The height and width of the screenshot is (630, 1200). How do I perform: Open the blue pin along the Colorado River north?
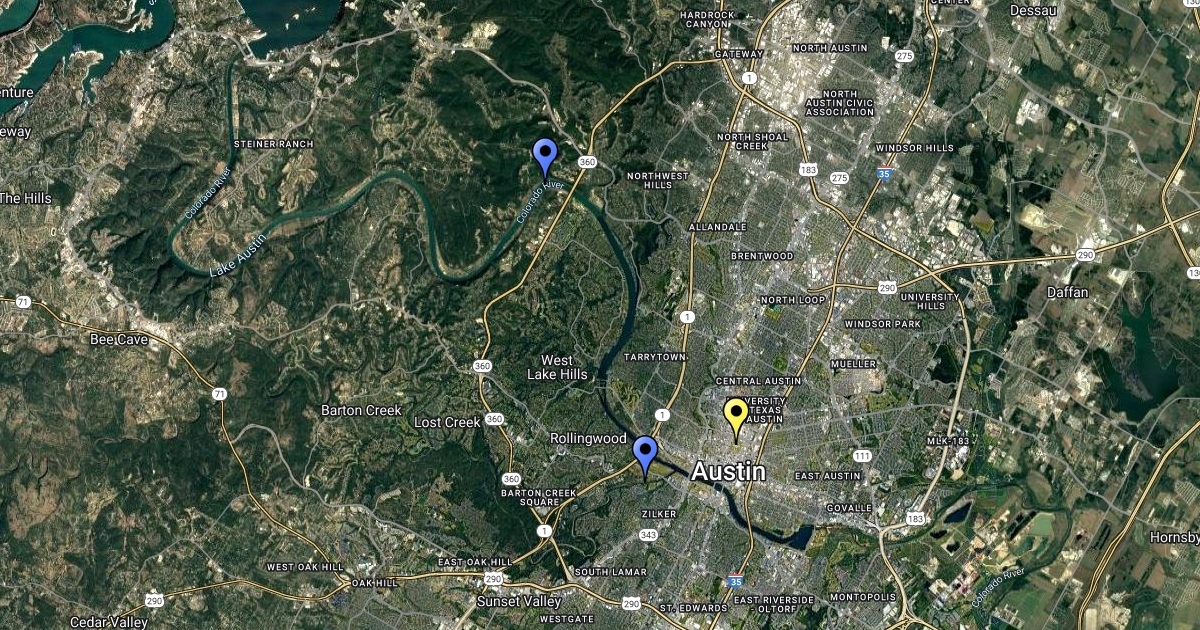[545, 159]
